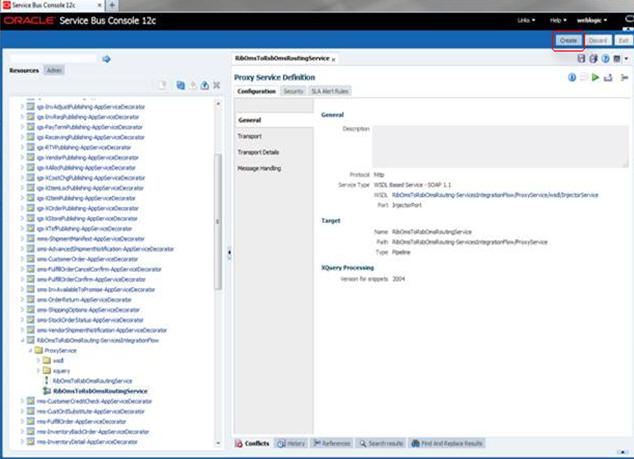Select the Configuration tab

point(256,91)
